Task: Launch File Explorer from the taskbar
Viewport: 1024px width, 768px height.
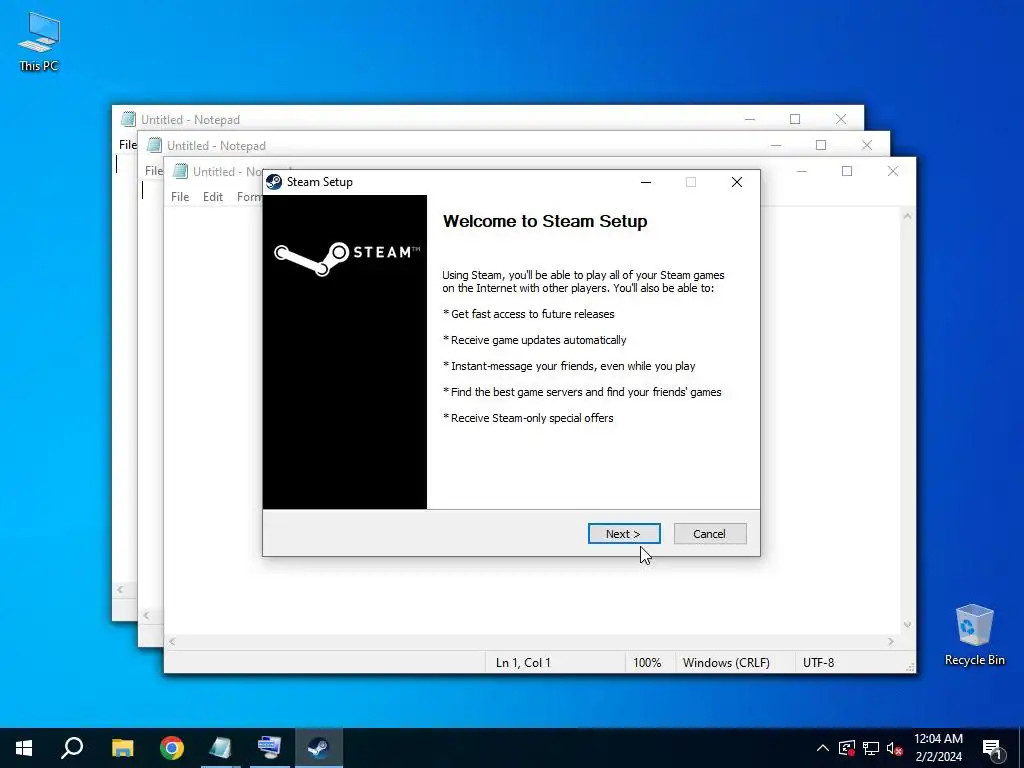Action: pyautogui.click(x=122, y=748)
